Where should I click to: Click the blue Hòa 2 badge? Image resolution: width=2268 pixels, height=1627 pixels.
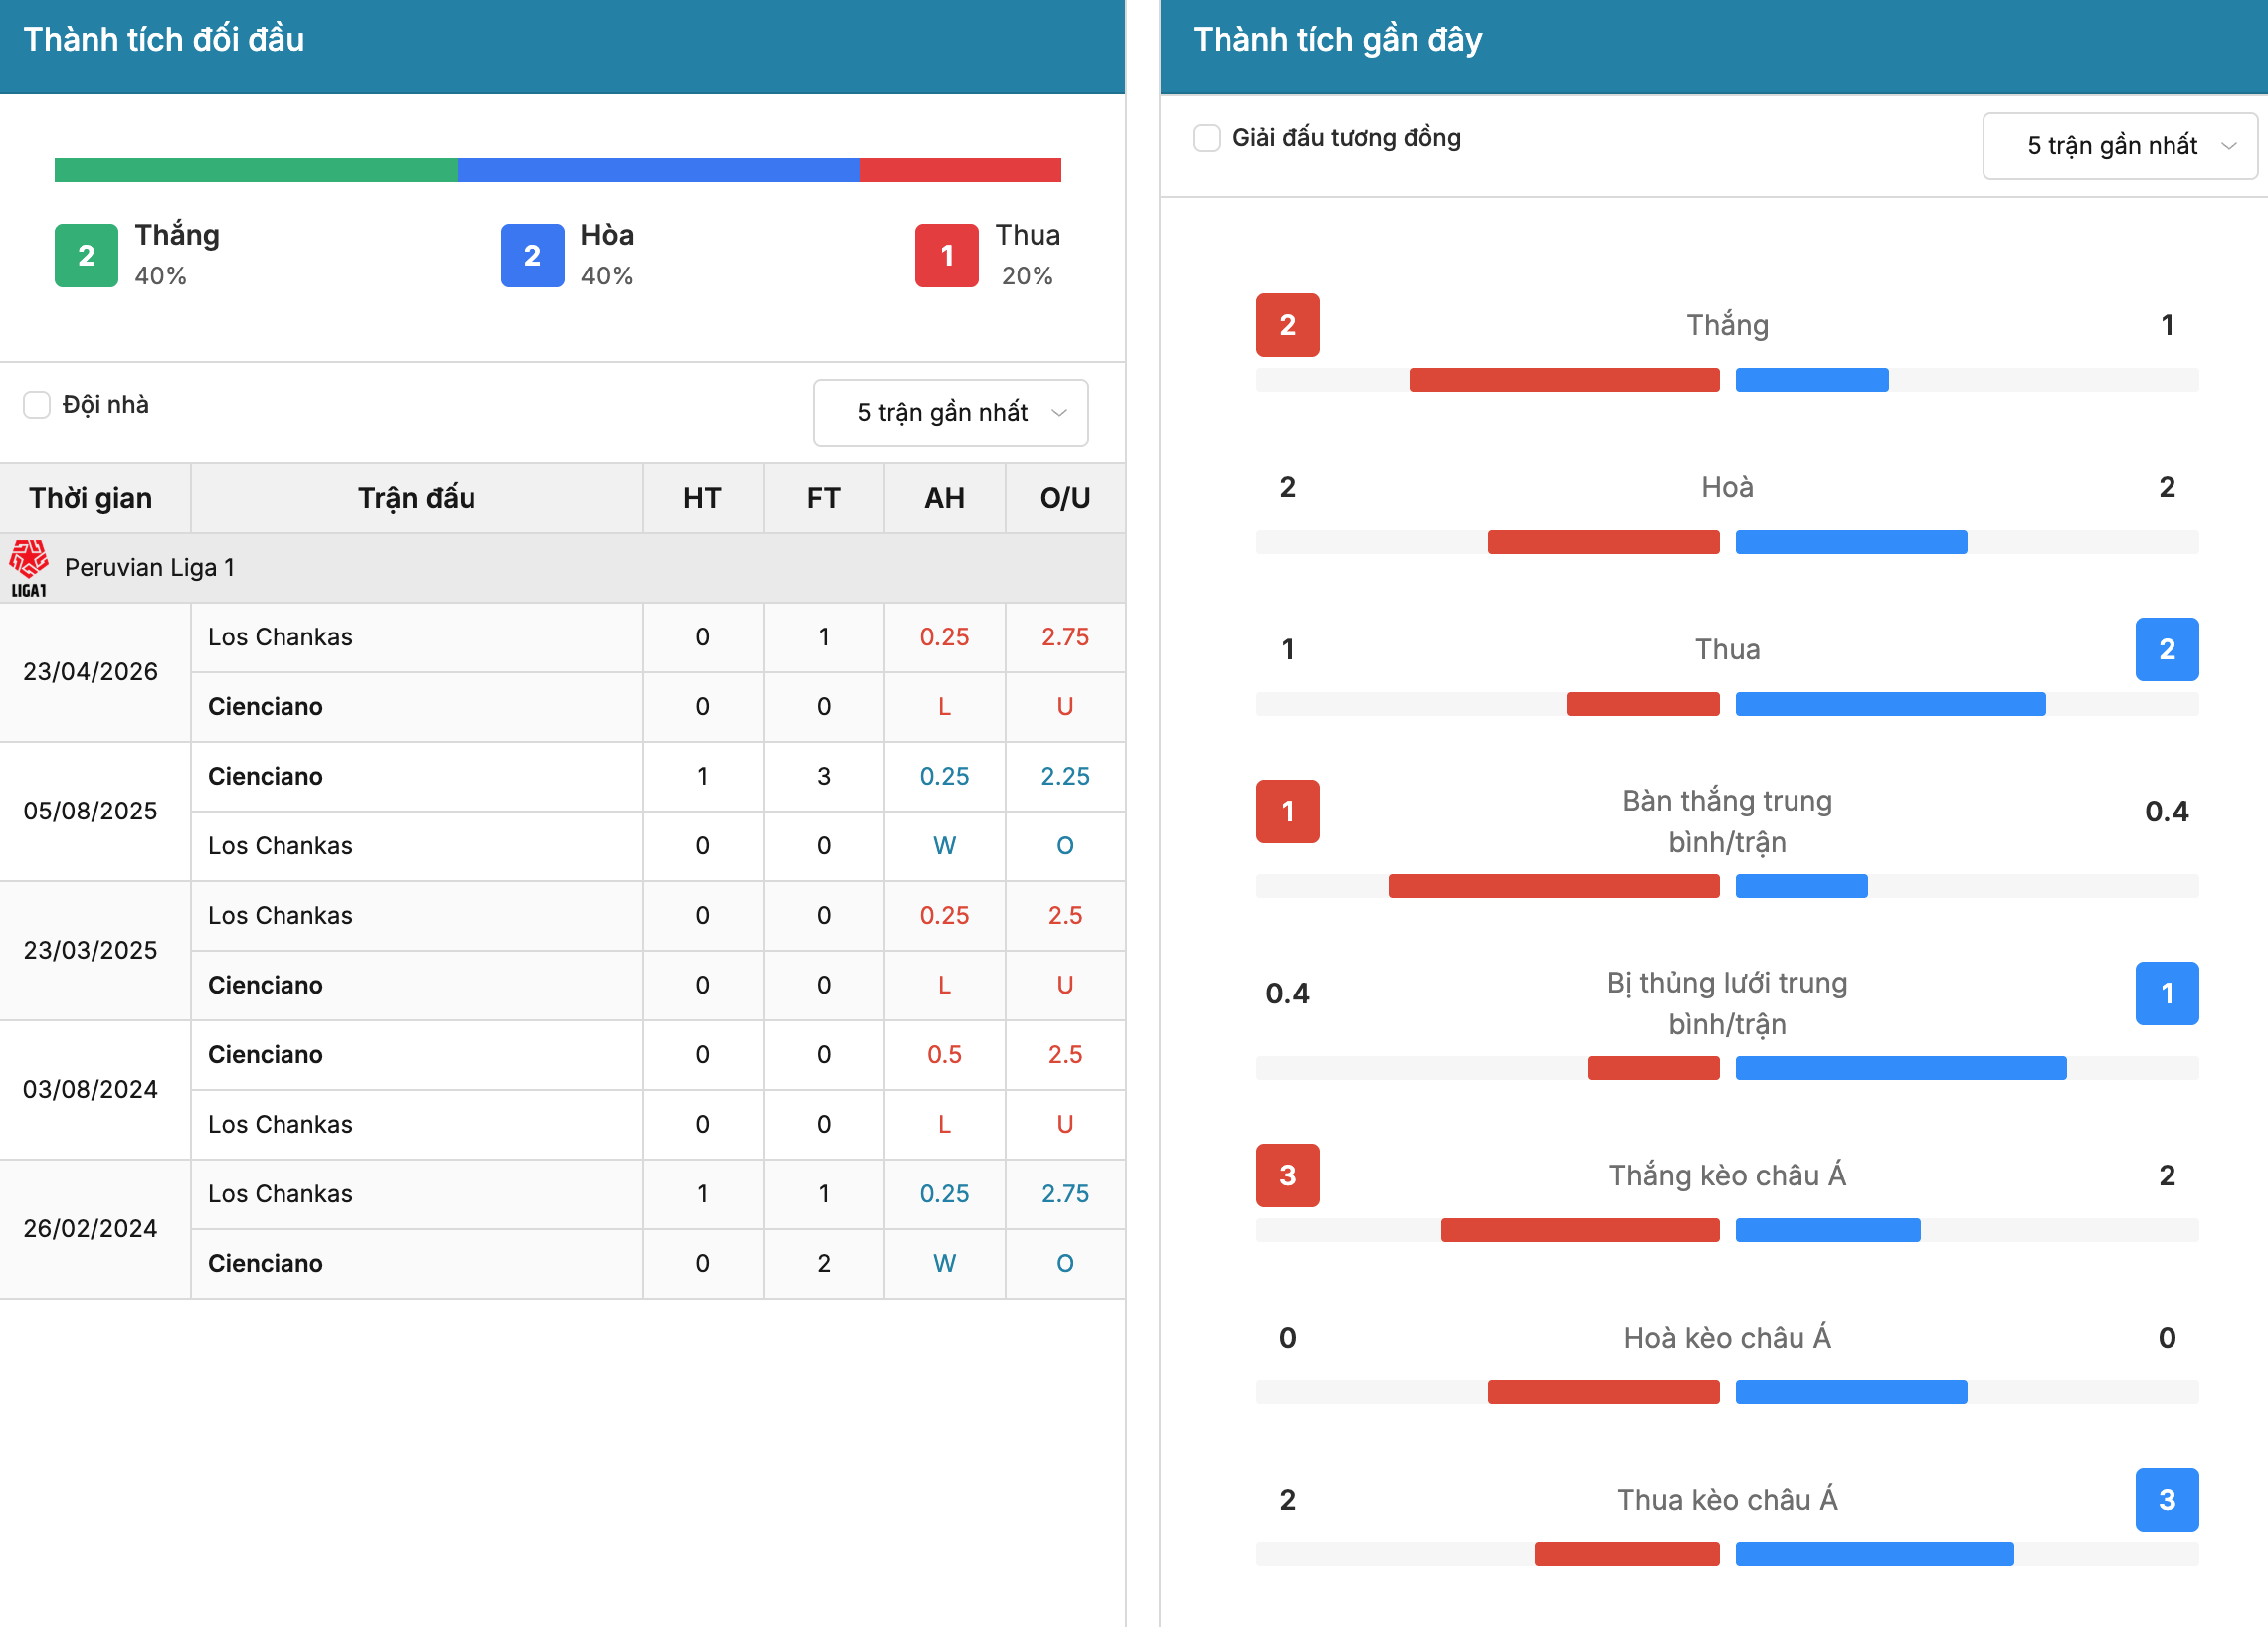coord(533,256)
